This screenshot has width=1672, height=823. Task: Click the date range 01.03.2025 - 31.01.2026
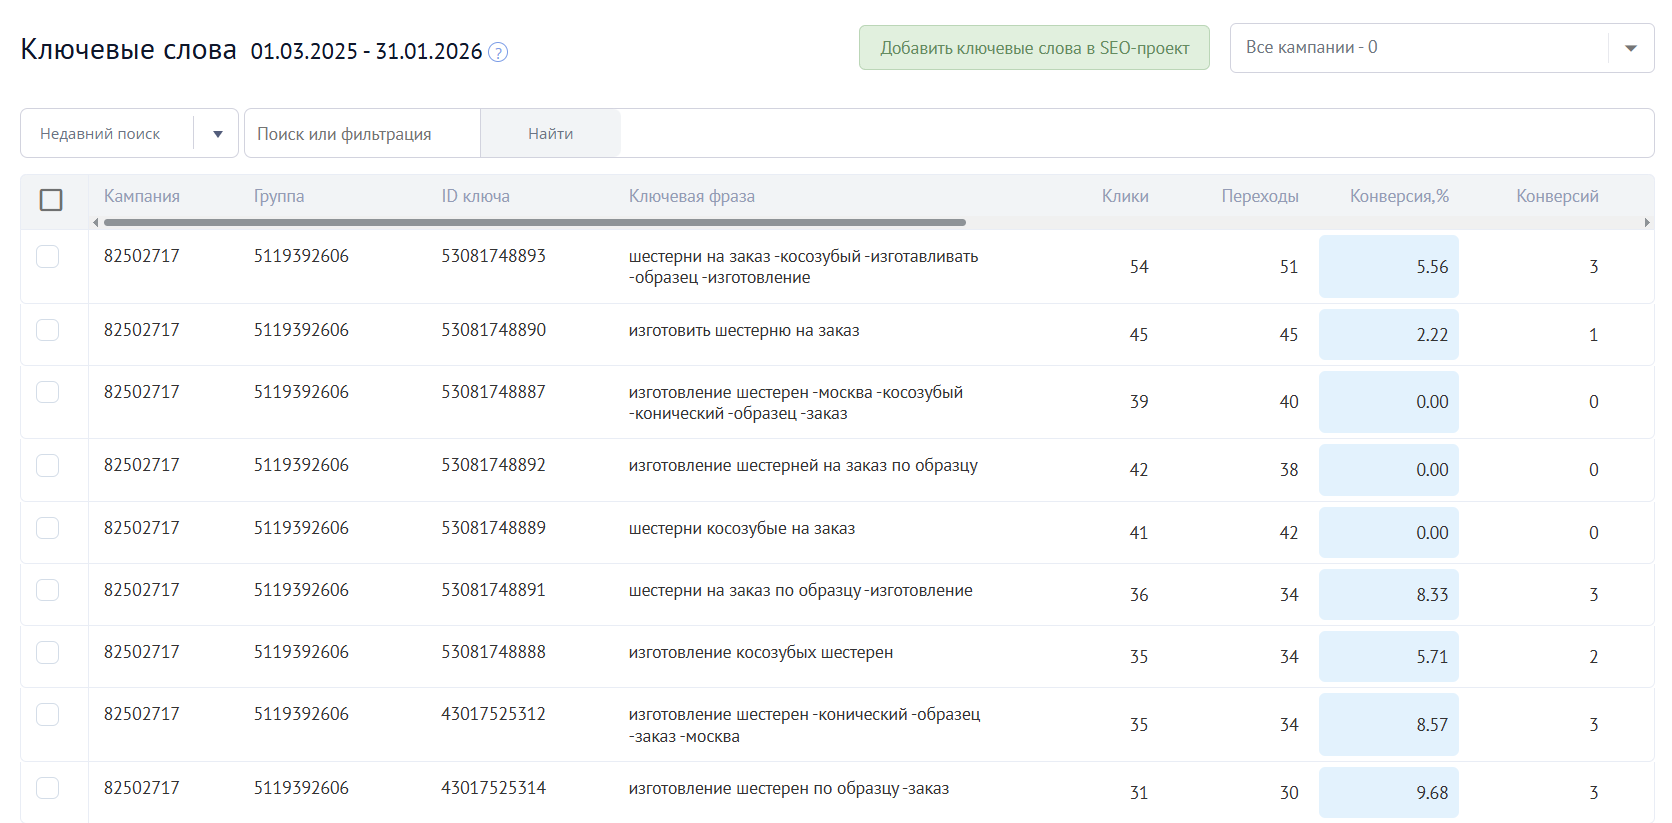[x=366, y=52]
